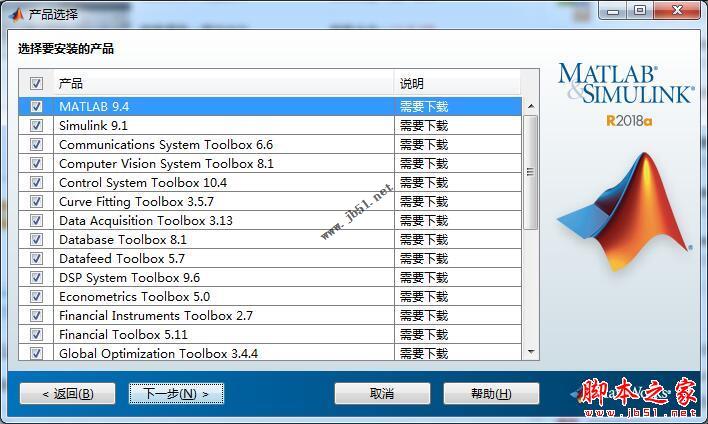
Task: Uncheck Financial Toolbox 5.11 checkbox
Action: pyautogui.click(x=36, y=334)
